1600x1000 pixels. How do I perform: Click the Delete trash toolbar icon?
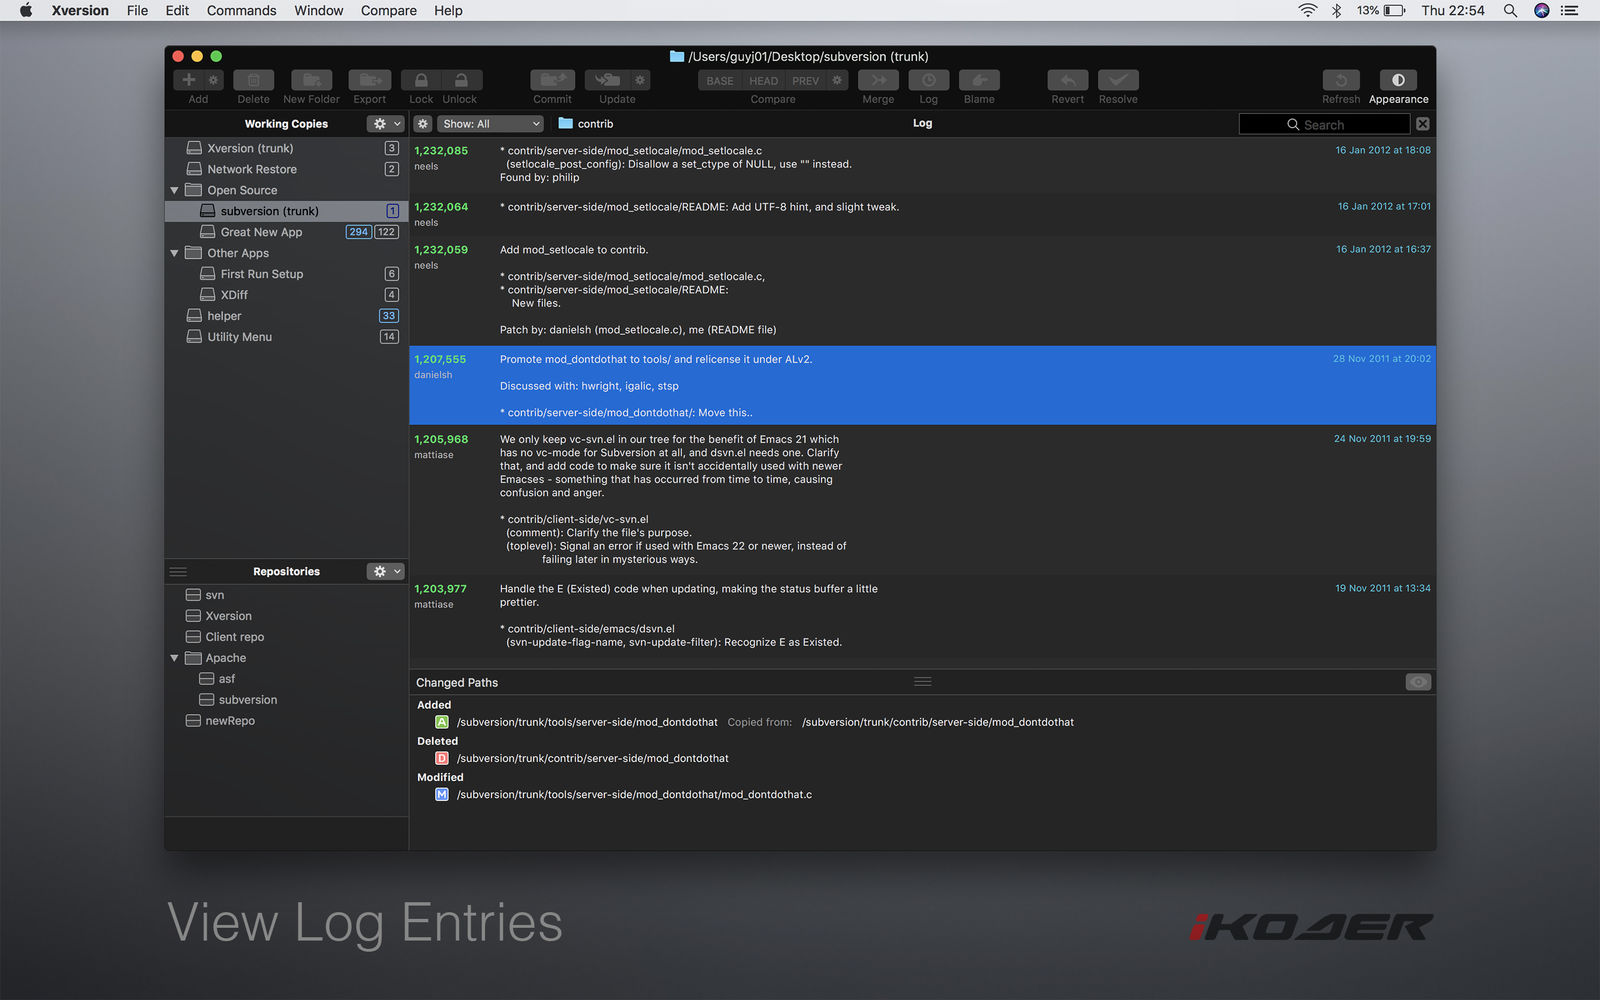[x=254, y=80]
